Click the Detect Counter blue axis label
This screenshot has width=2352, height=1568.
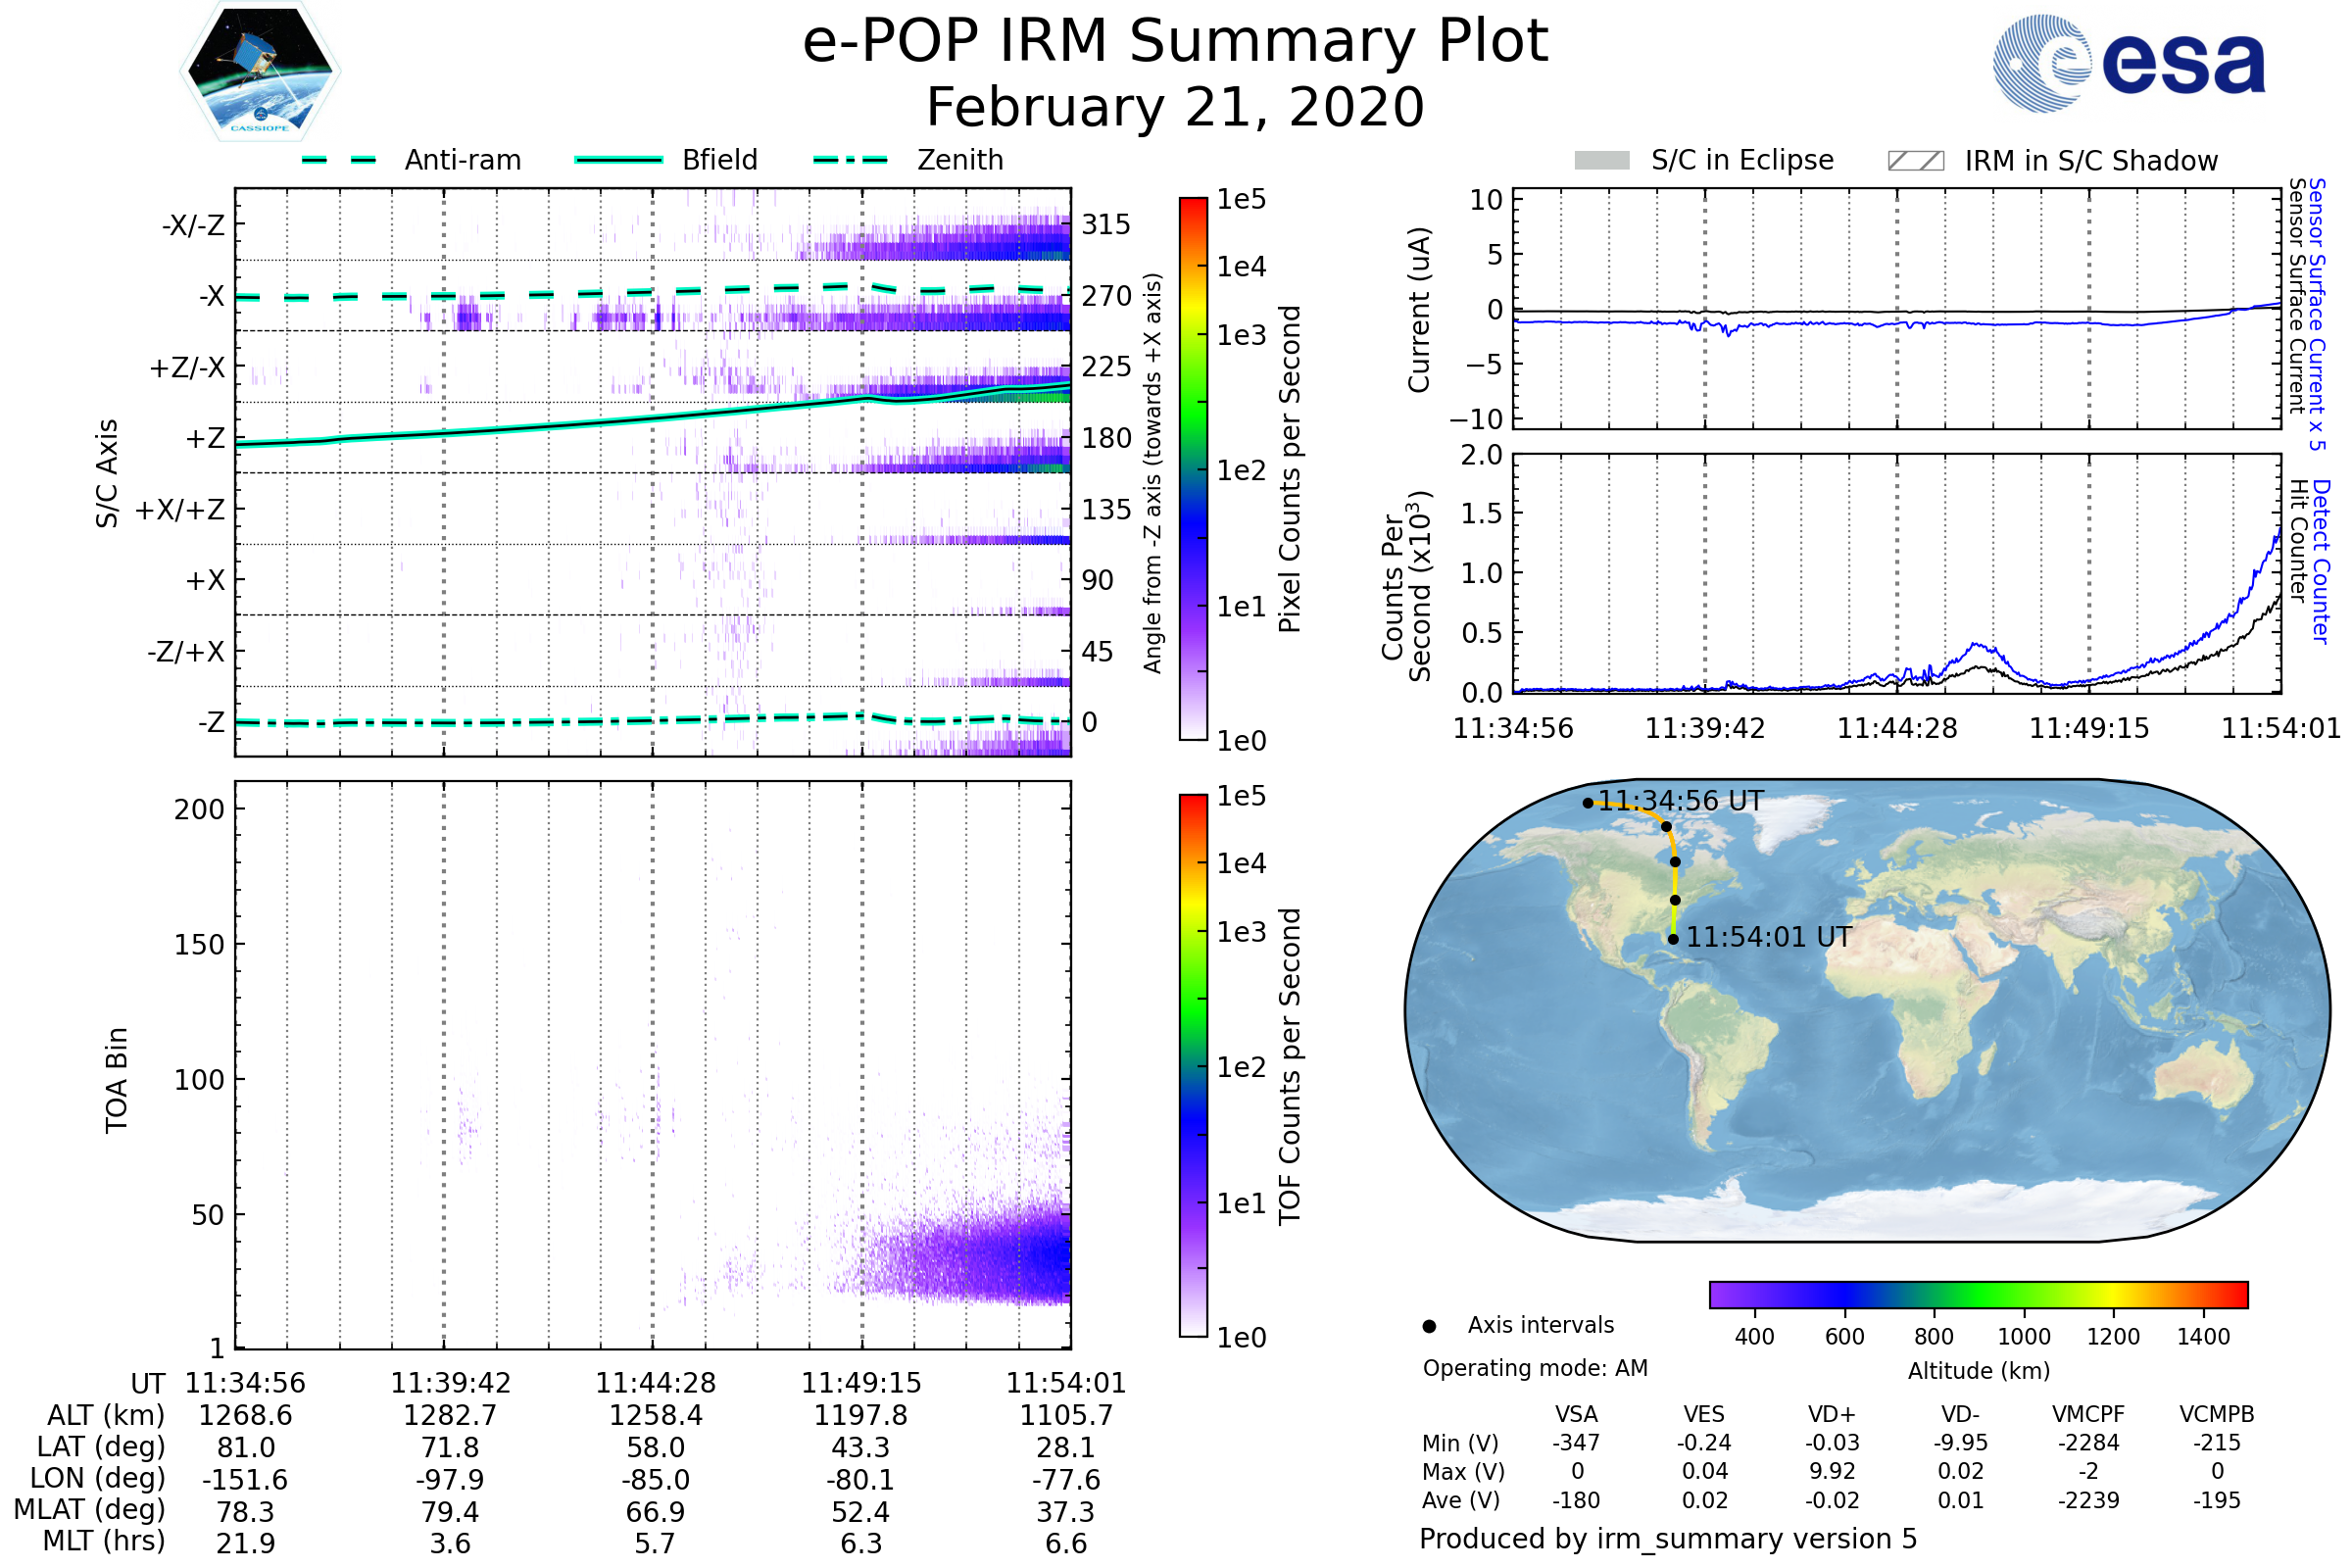coord(2321,562)
